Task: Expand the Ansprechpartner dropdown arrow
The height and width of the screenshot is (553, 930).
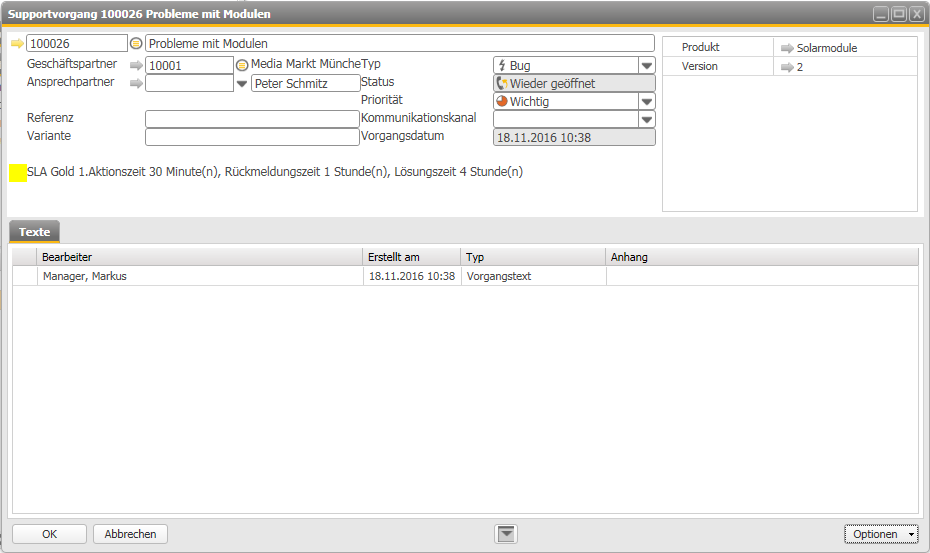Action: tap(242, 84)
